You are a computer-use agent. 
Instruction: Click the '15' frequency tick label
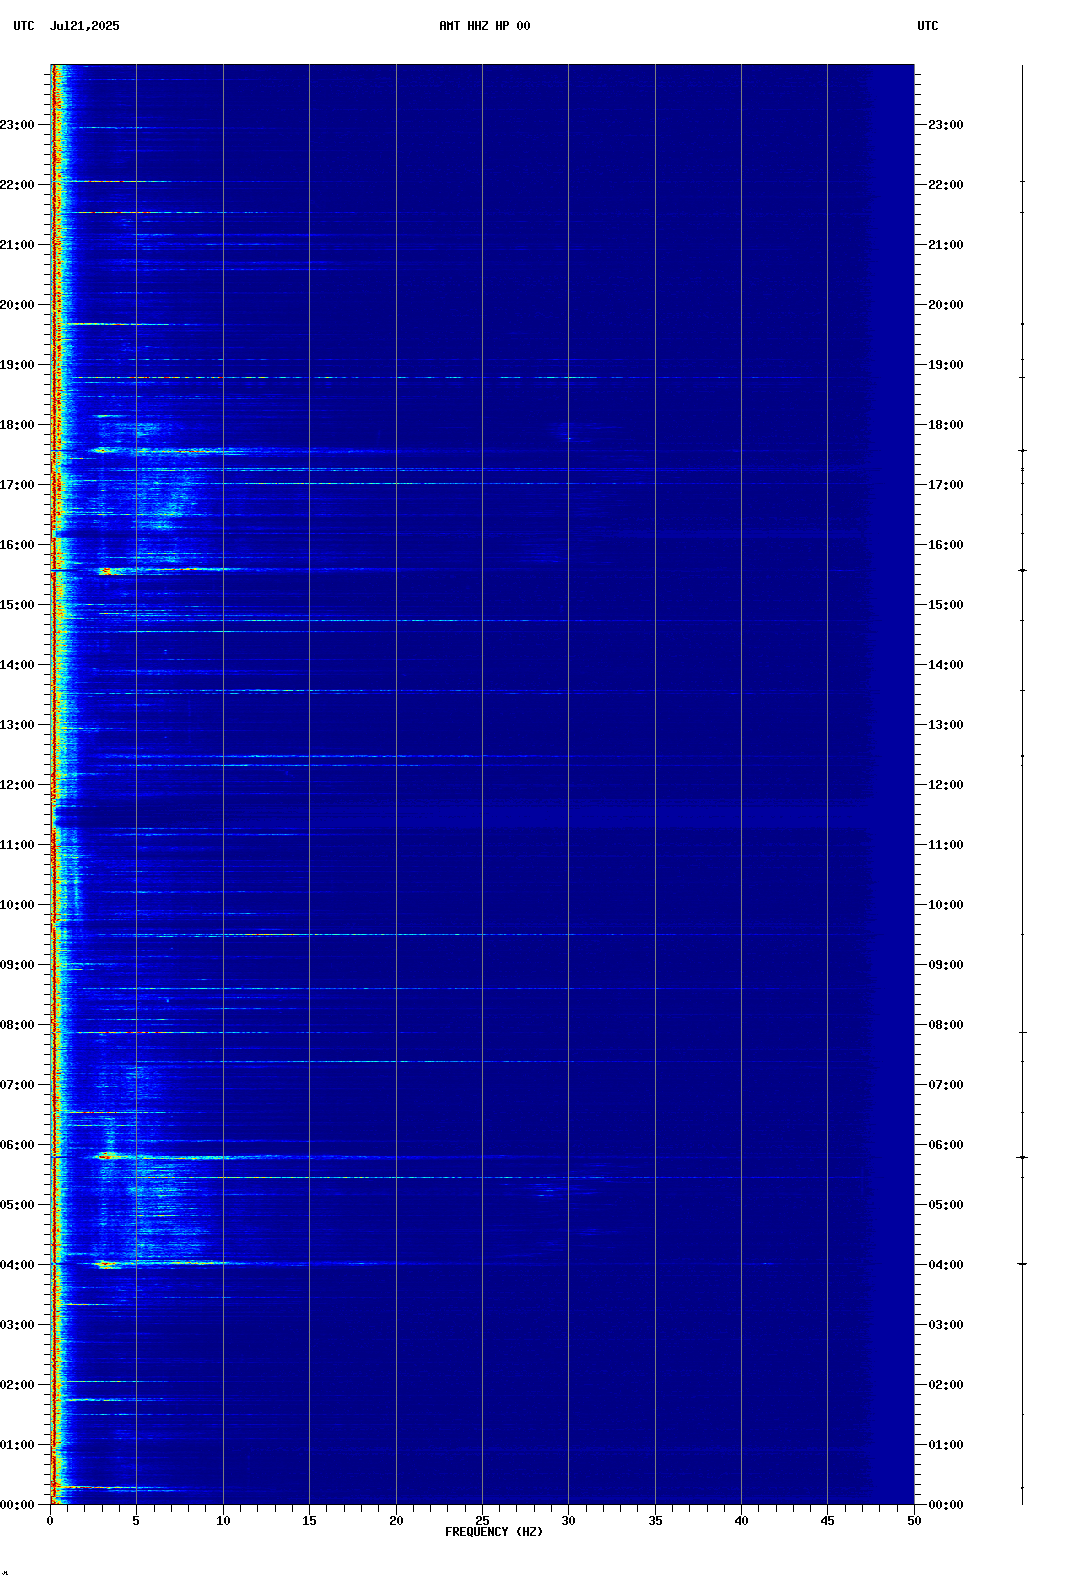(x=309, y=1521)
